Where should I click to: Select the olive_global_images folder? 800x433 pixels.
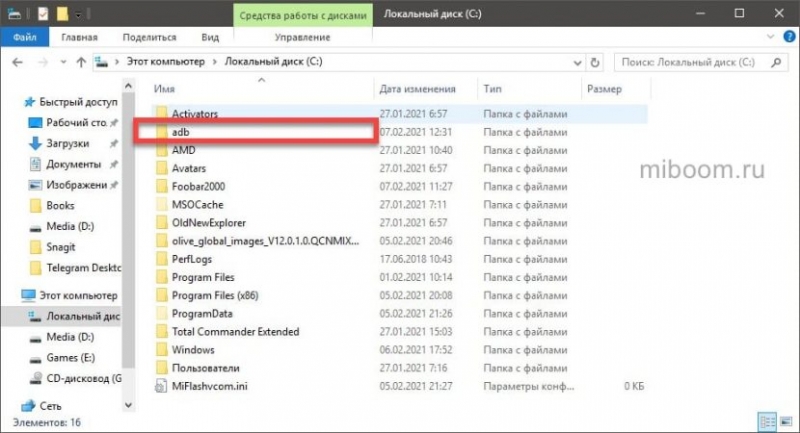point(265,241)
